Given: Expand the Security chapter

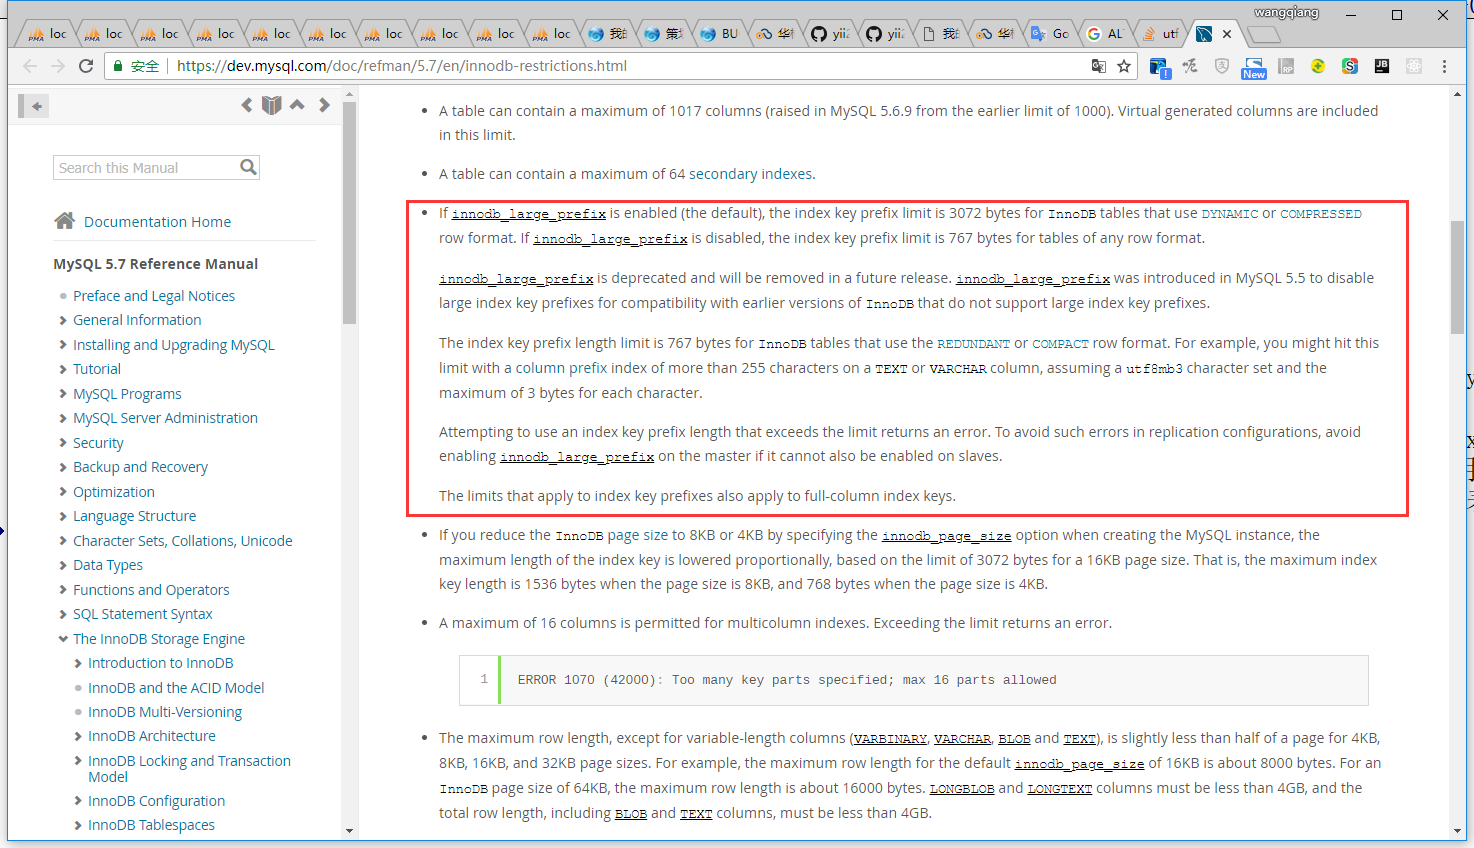Looking at the screenshot, I should pyautogui.click(x=63, y=443).
